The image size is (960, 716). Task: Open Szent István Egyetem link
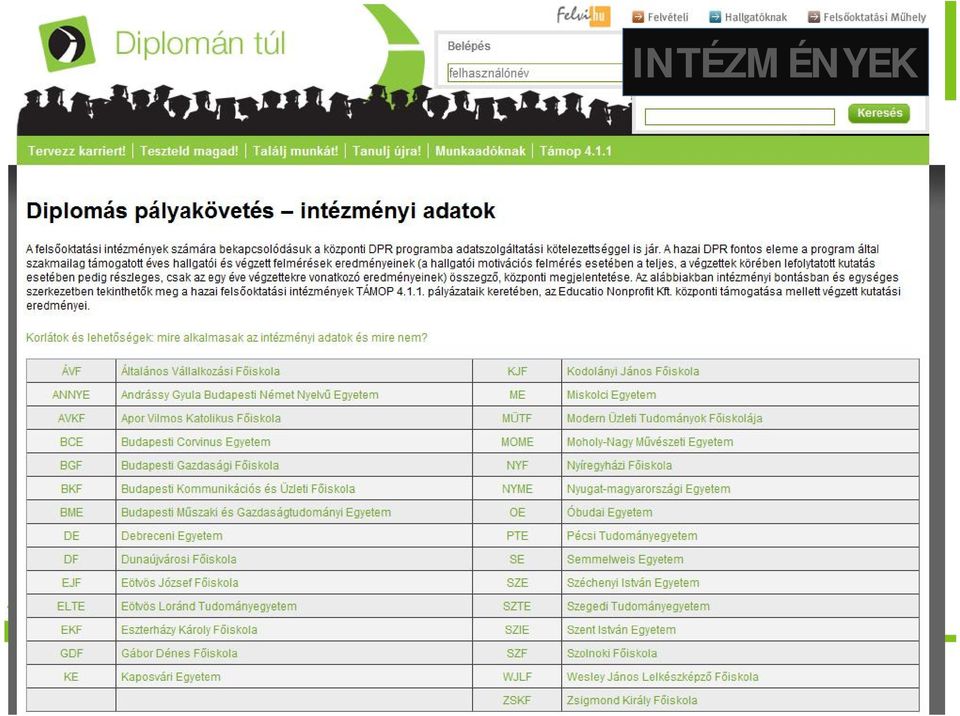621,630
